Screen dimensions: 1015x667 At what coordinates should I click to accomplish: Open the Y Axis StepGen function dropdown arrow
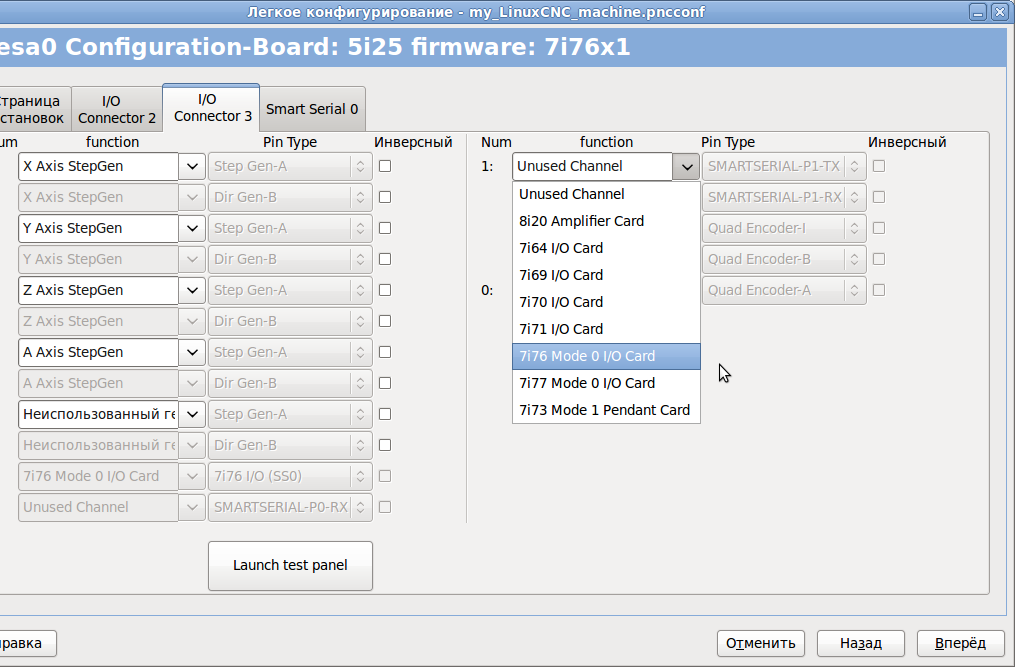pos(192,229)
